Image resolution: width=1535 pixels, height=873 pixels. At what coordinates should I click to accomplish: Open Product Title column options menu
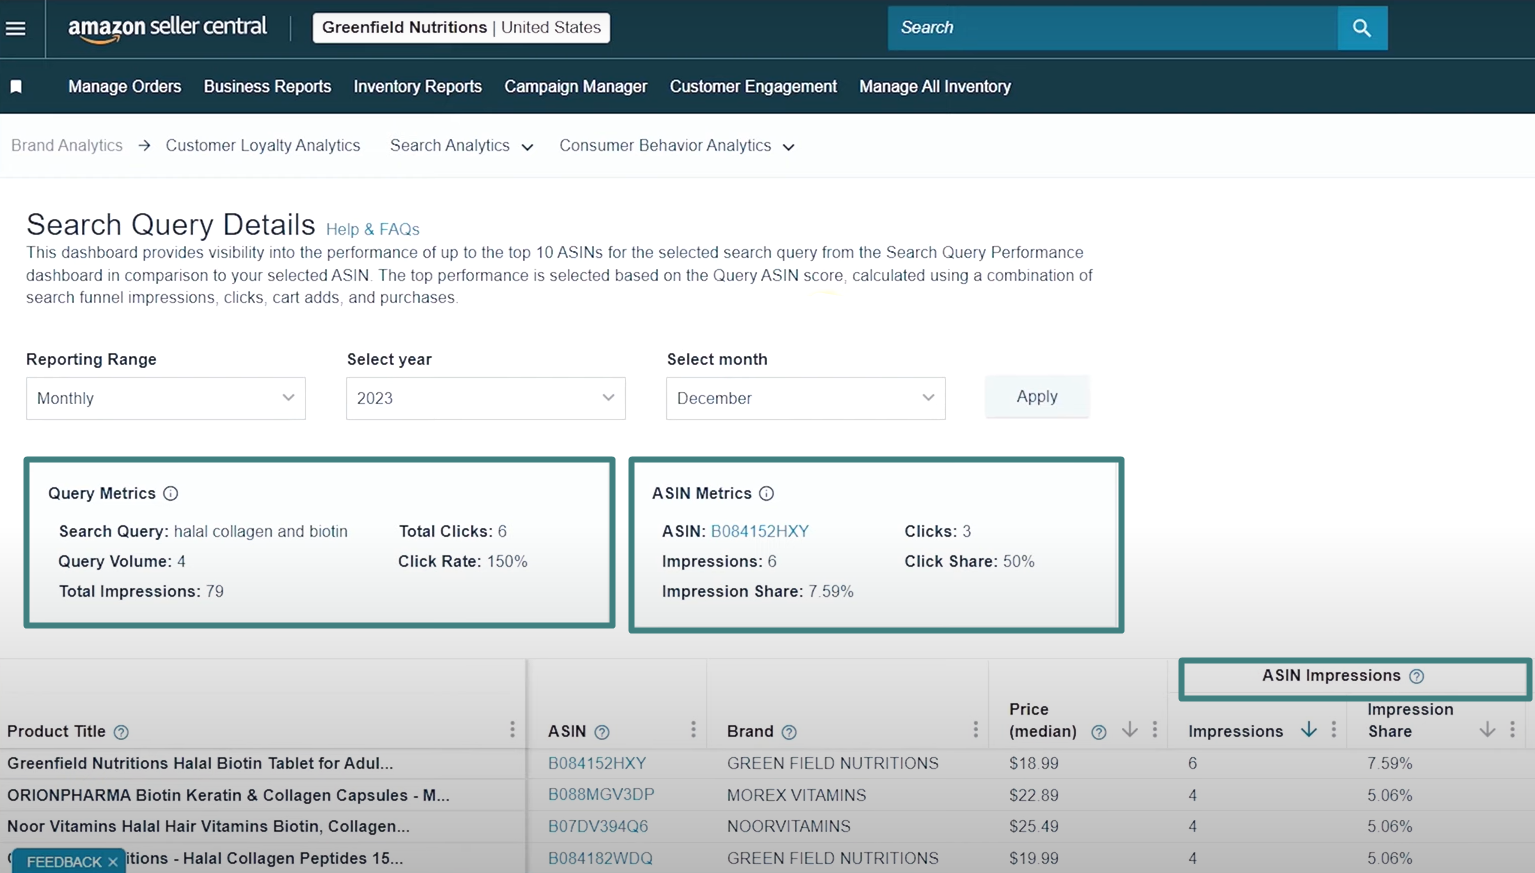coord(512,730)
